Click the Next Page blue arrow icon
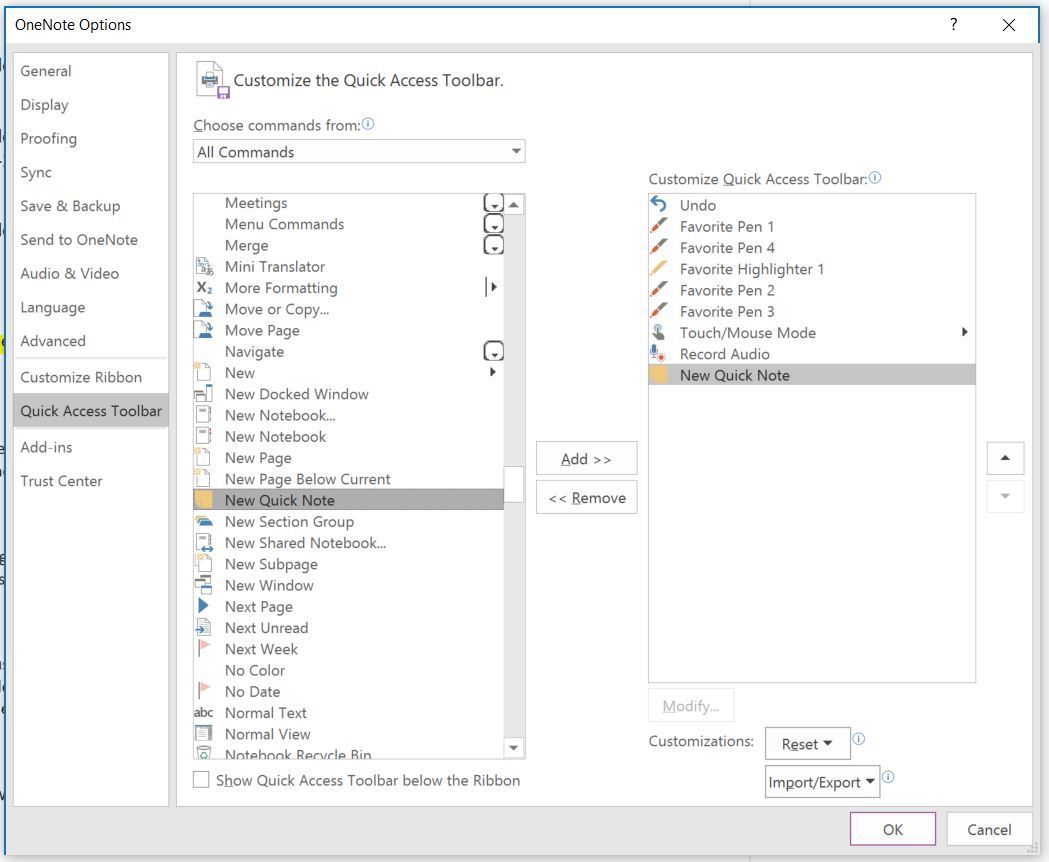The height and width of the screenshot is (862, 1049). (x=203, y=606)
